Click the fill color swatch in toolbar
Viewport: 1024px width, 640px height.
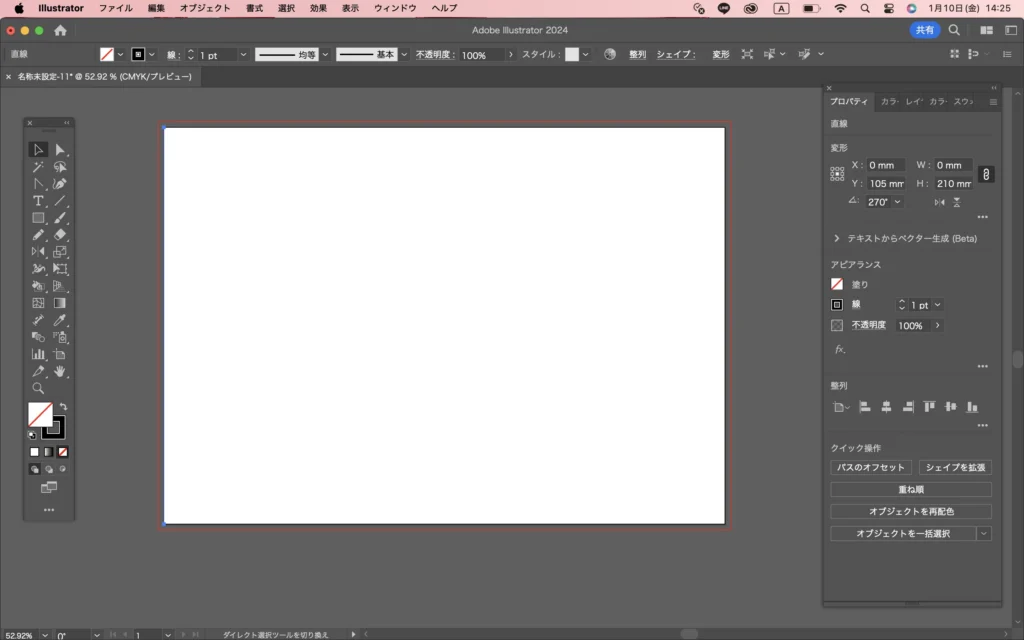point(40,415)
